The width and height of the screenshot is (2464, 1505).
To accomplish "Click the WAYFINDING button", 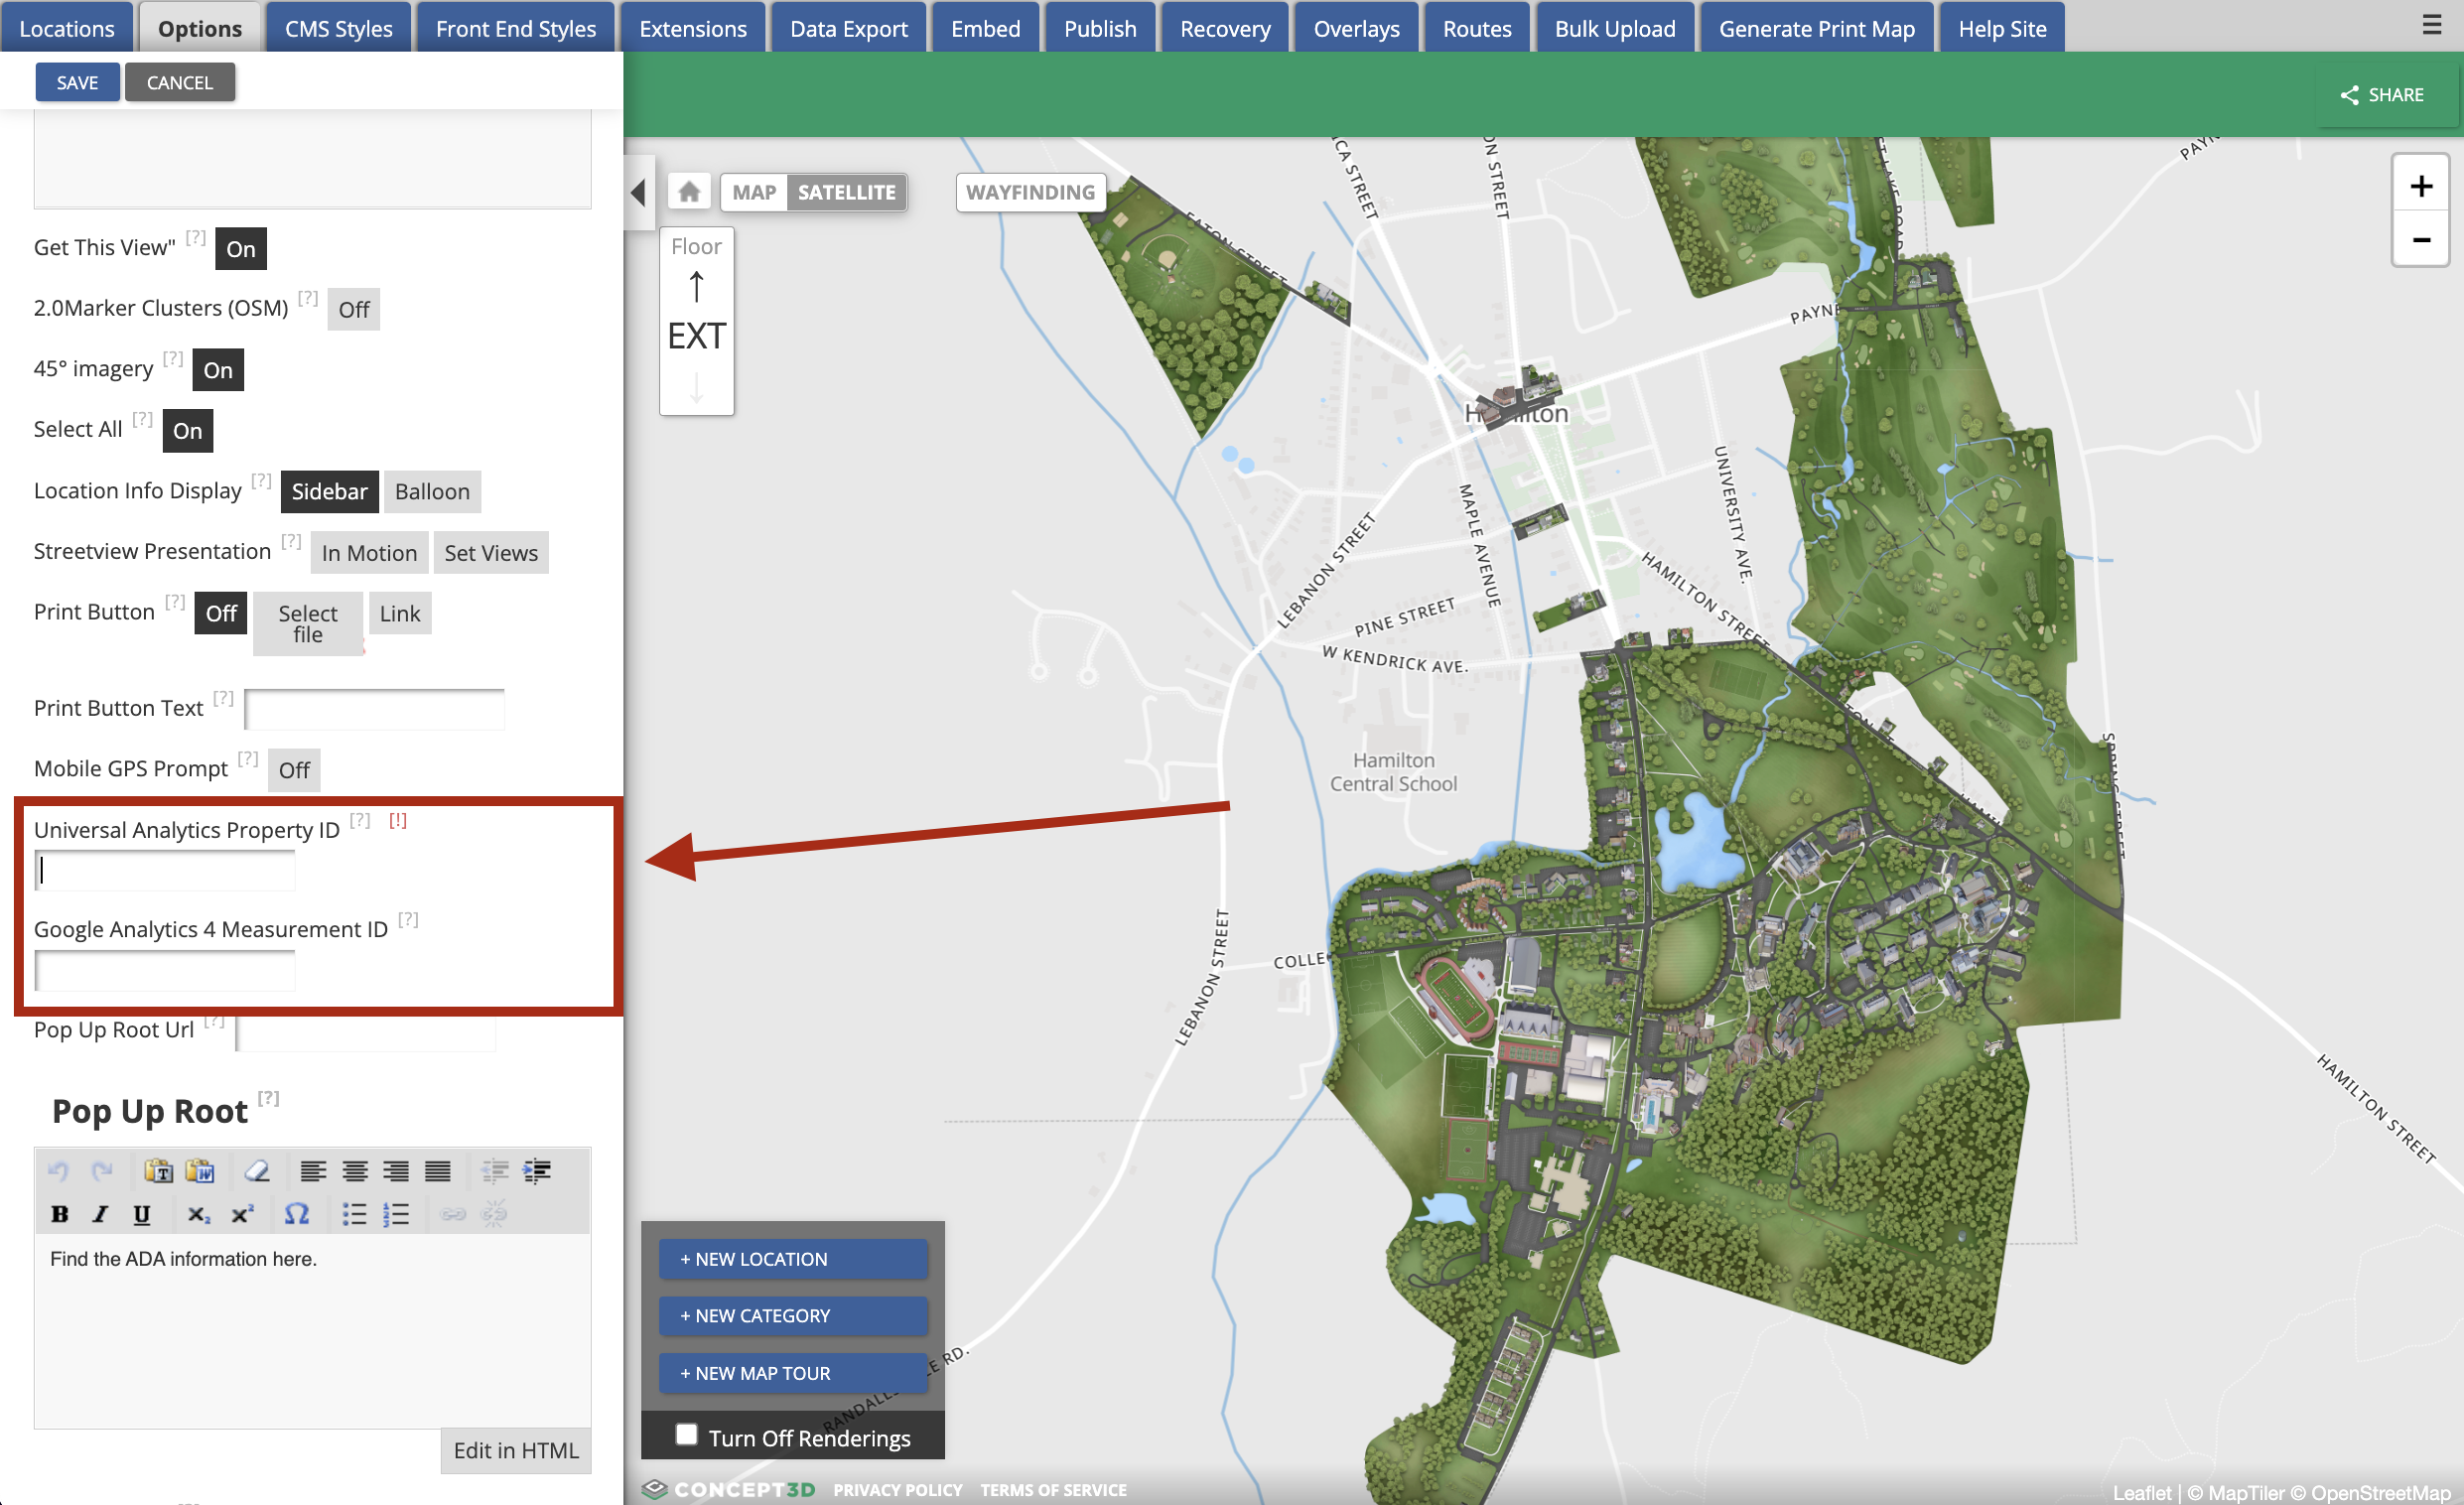I will pos(1031,192).
